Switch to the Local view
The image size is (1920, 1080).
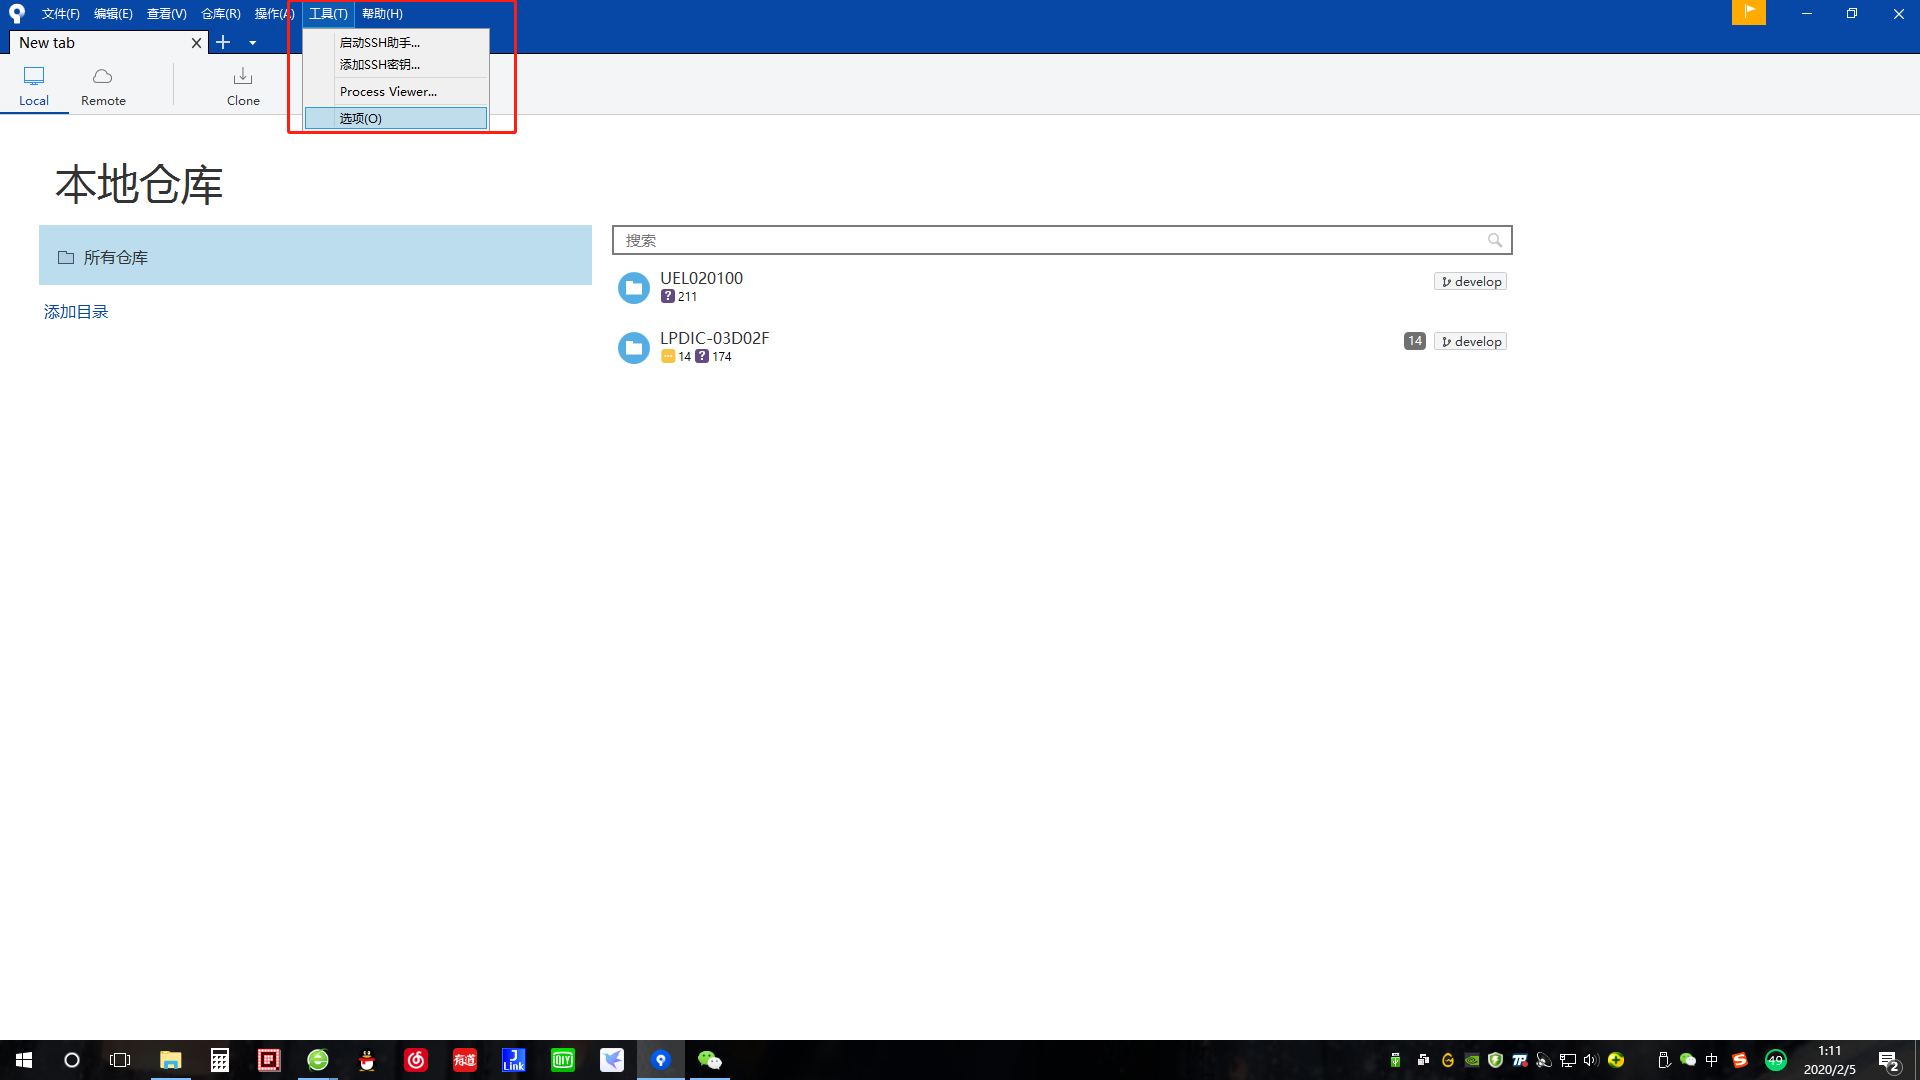34,86
